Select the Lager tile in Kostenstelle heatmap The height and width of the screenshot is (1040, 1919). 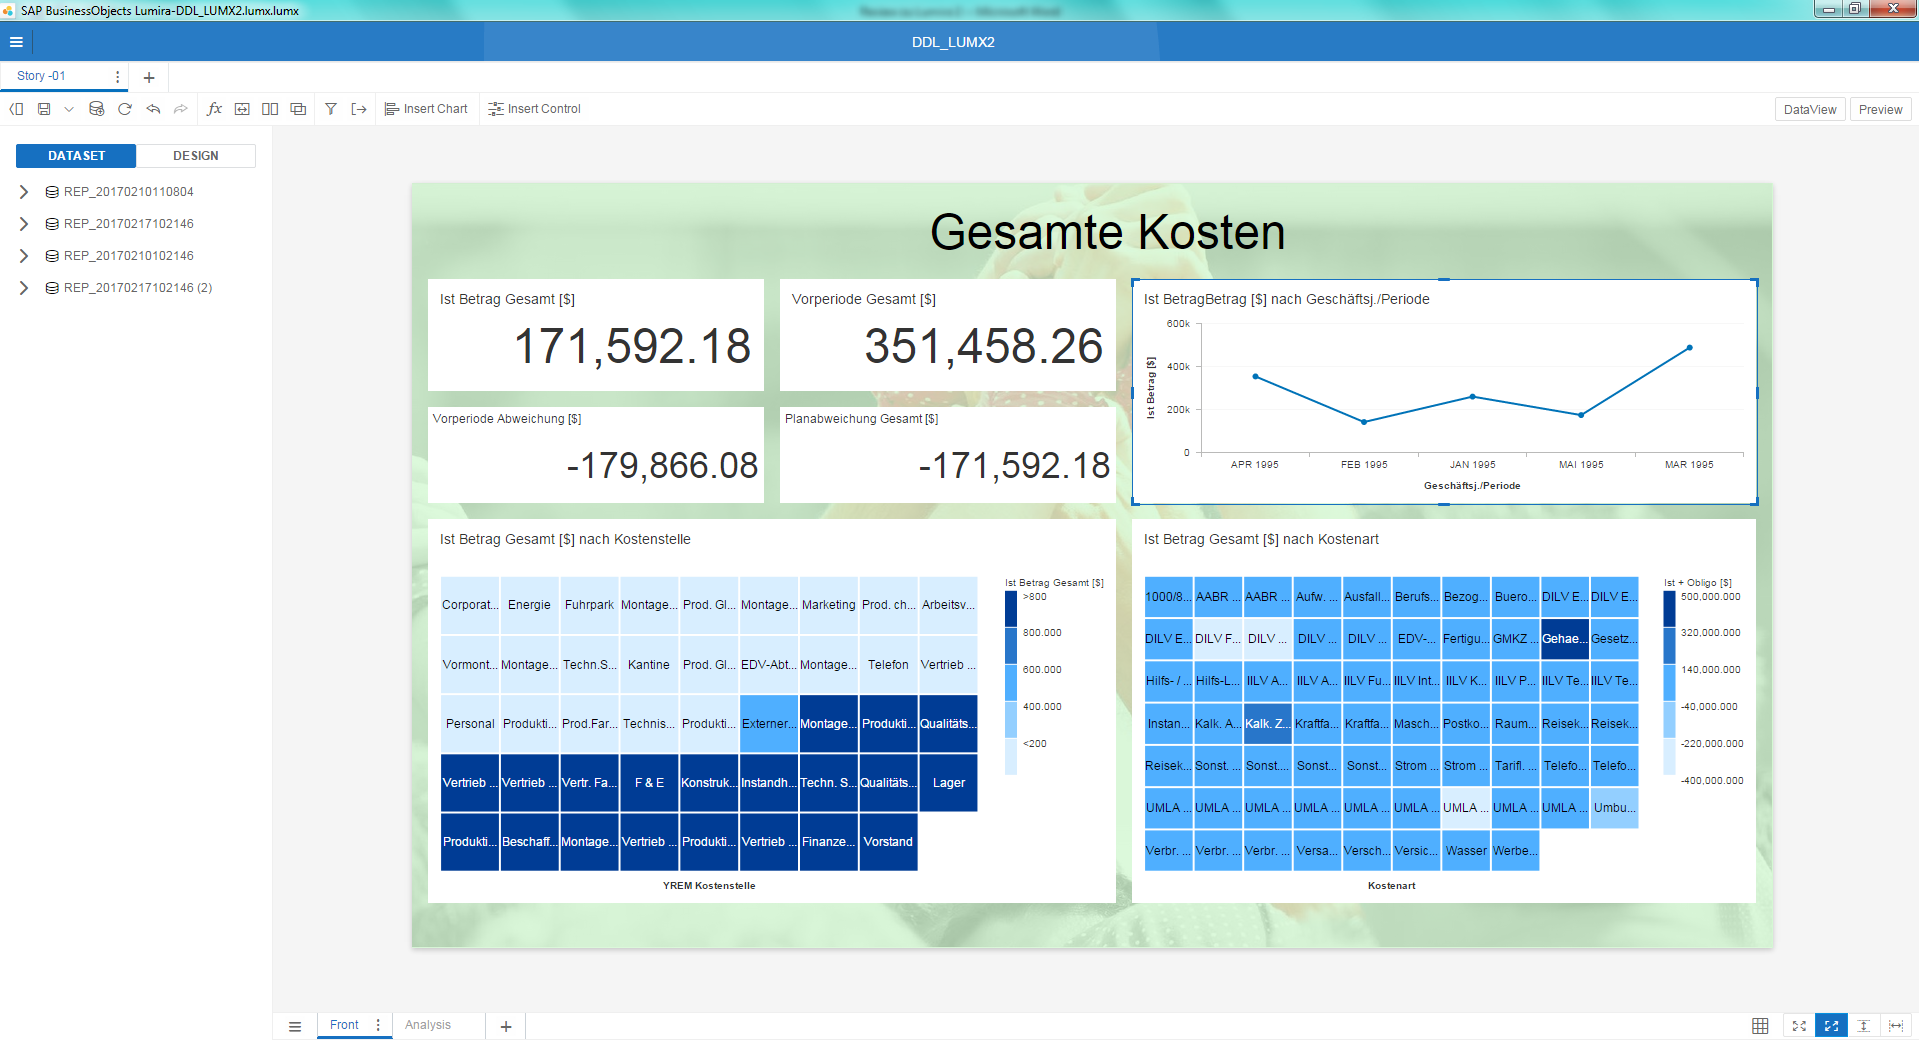[948, 783]
